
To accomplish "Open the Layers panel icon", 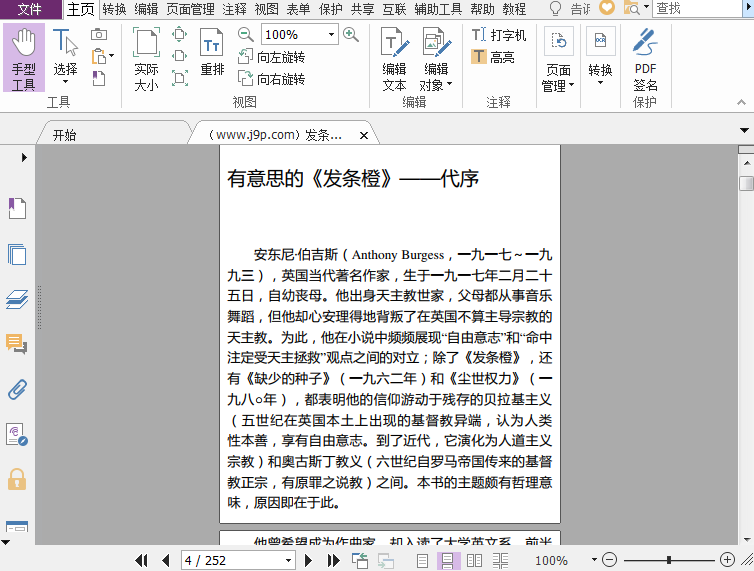I will click(x=17, y=299).
